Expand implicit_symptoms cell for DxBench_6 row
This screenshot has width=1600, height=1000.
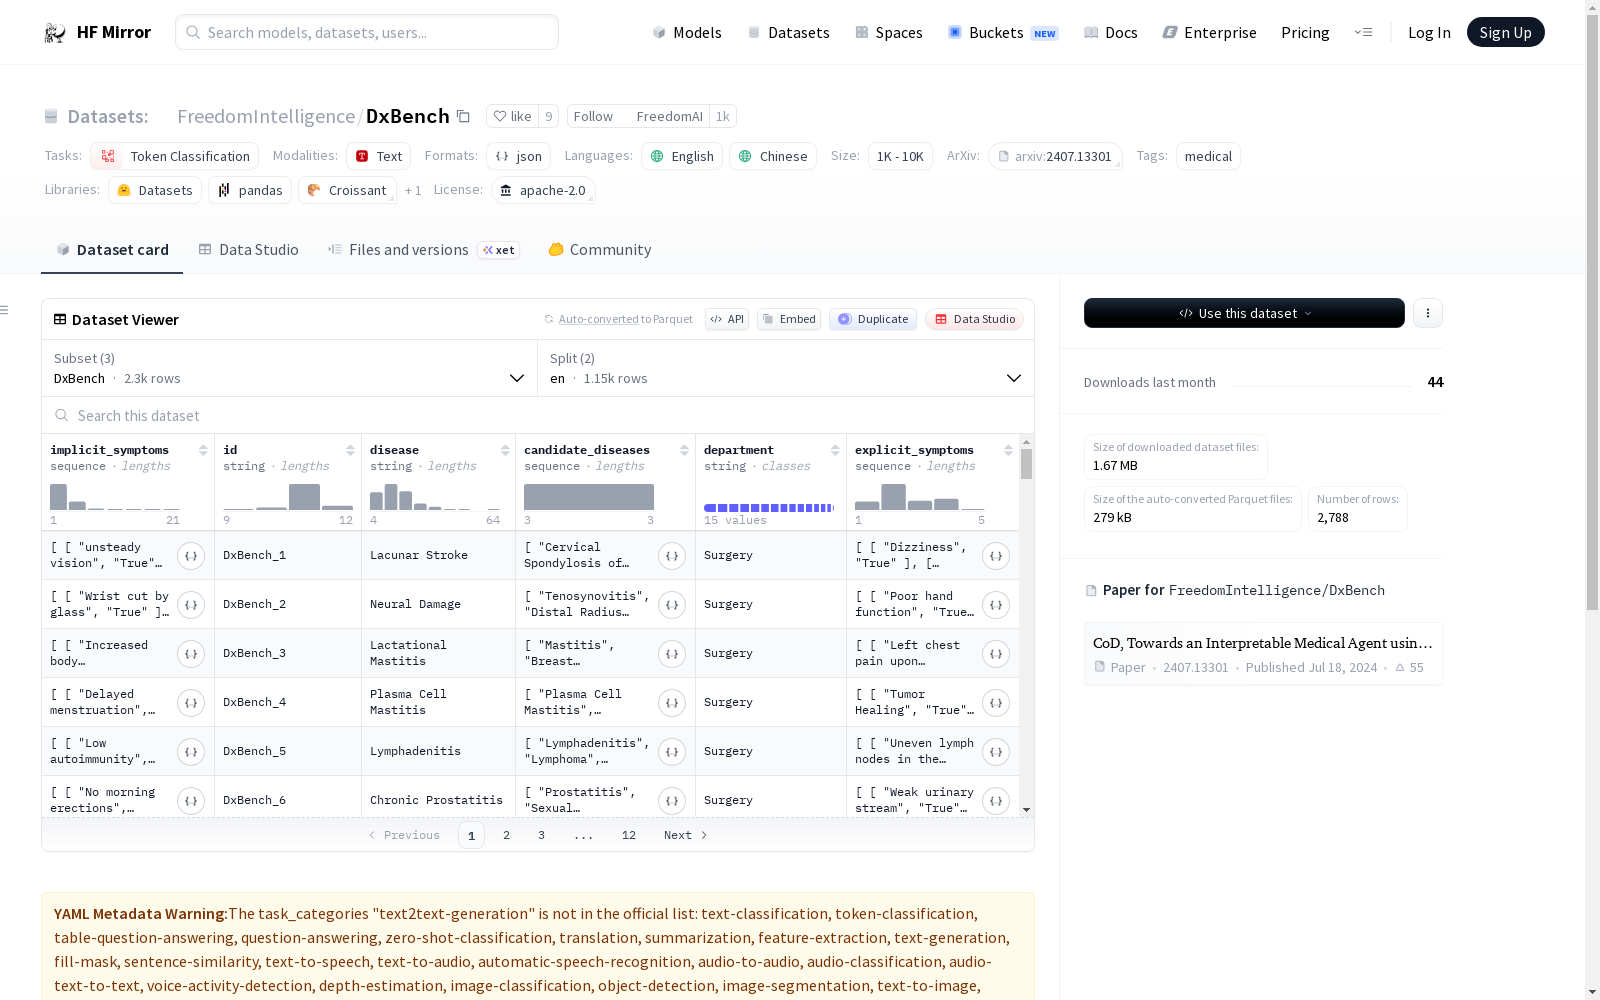pyautogui.click(x=191, y=801)
